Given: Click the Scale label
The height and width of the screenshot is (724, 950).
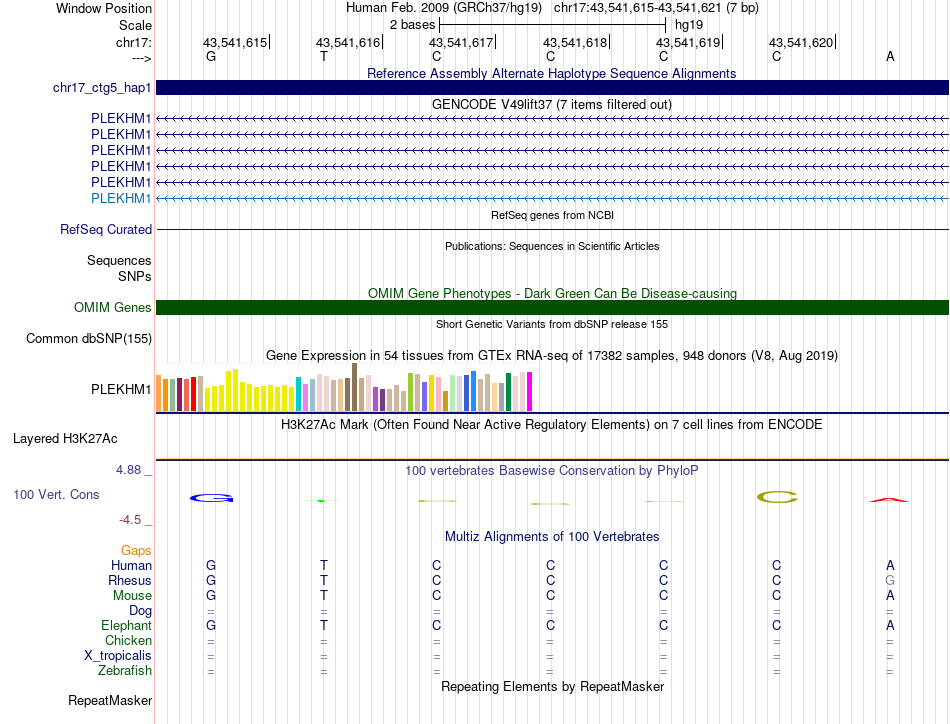Looking at the screenshot, I should coord(136,25).
